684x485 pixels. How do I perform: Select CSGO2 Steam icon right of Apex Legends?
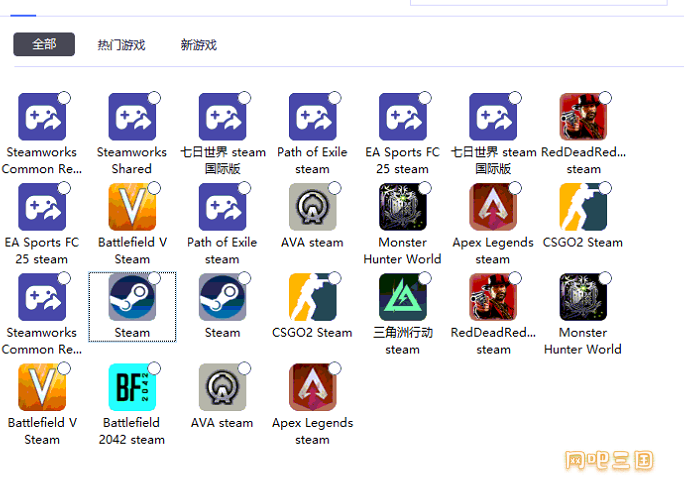pos(583,207)
